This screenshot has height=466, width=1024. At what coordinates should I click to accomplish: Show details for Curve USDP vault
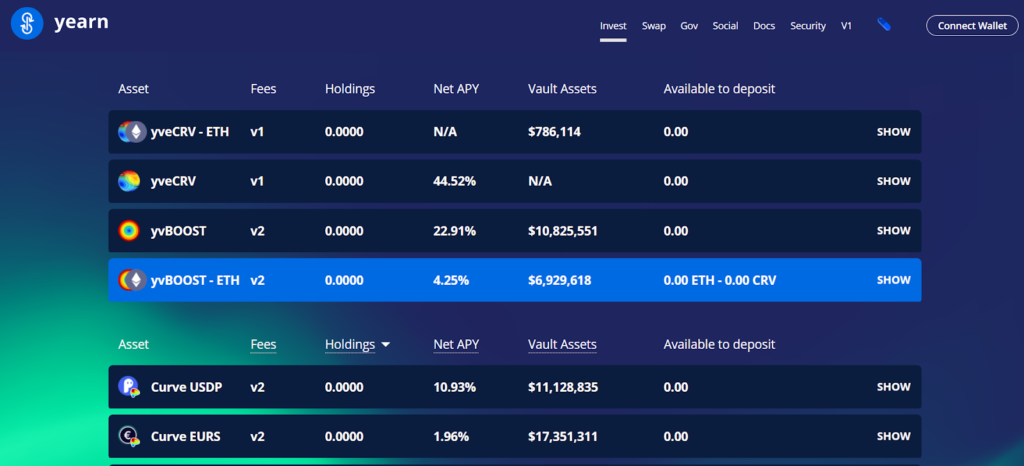coord(893,387)
